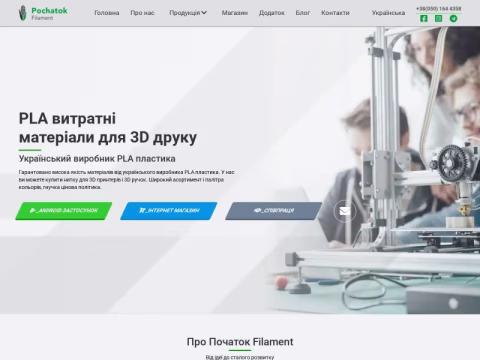This screenshot has height=360, width=480.
Task: Click the gray Співпраця button
Action: [x=274, y=211]
